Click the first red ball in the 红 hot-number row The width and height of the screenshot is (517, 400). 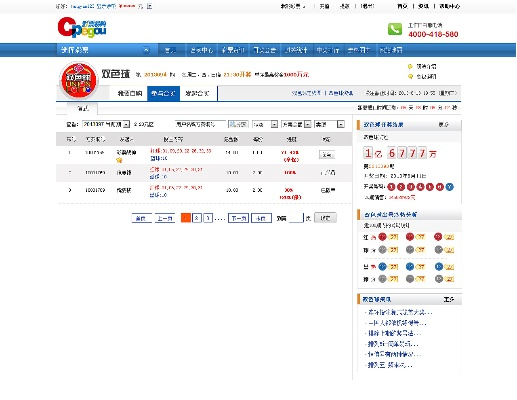tap(382, 237)
